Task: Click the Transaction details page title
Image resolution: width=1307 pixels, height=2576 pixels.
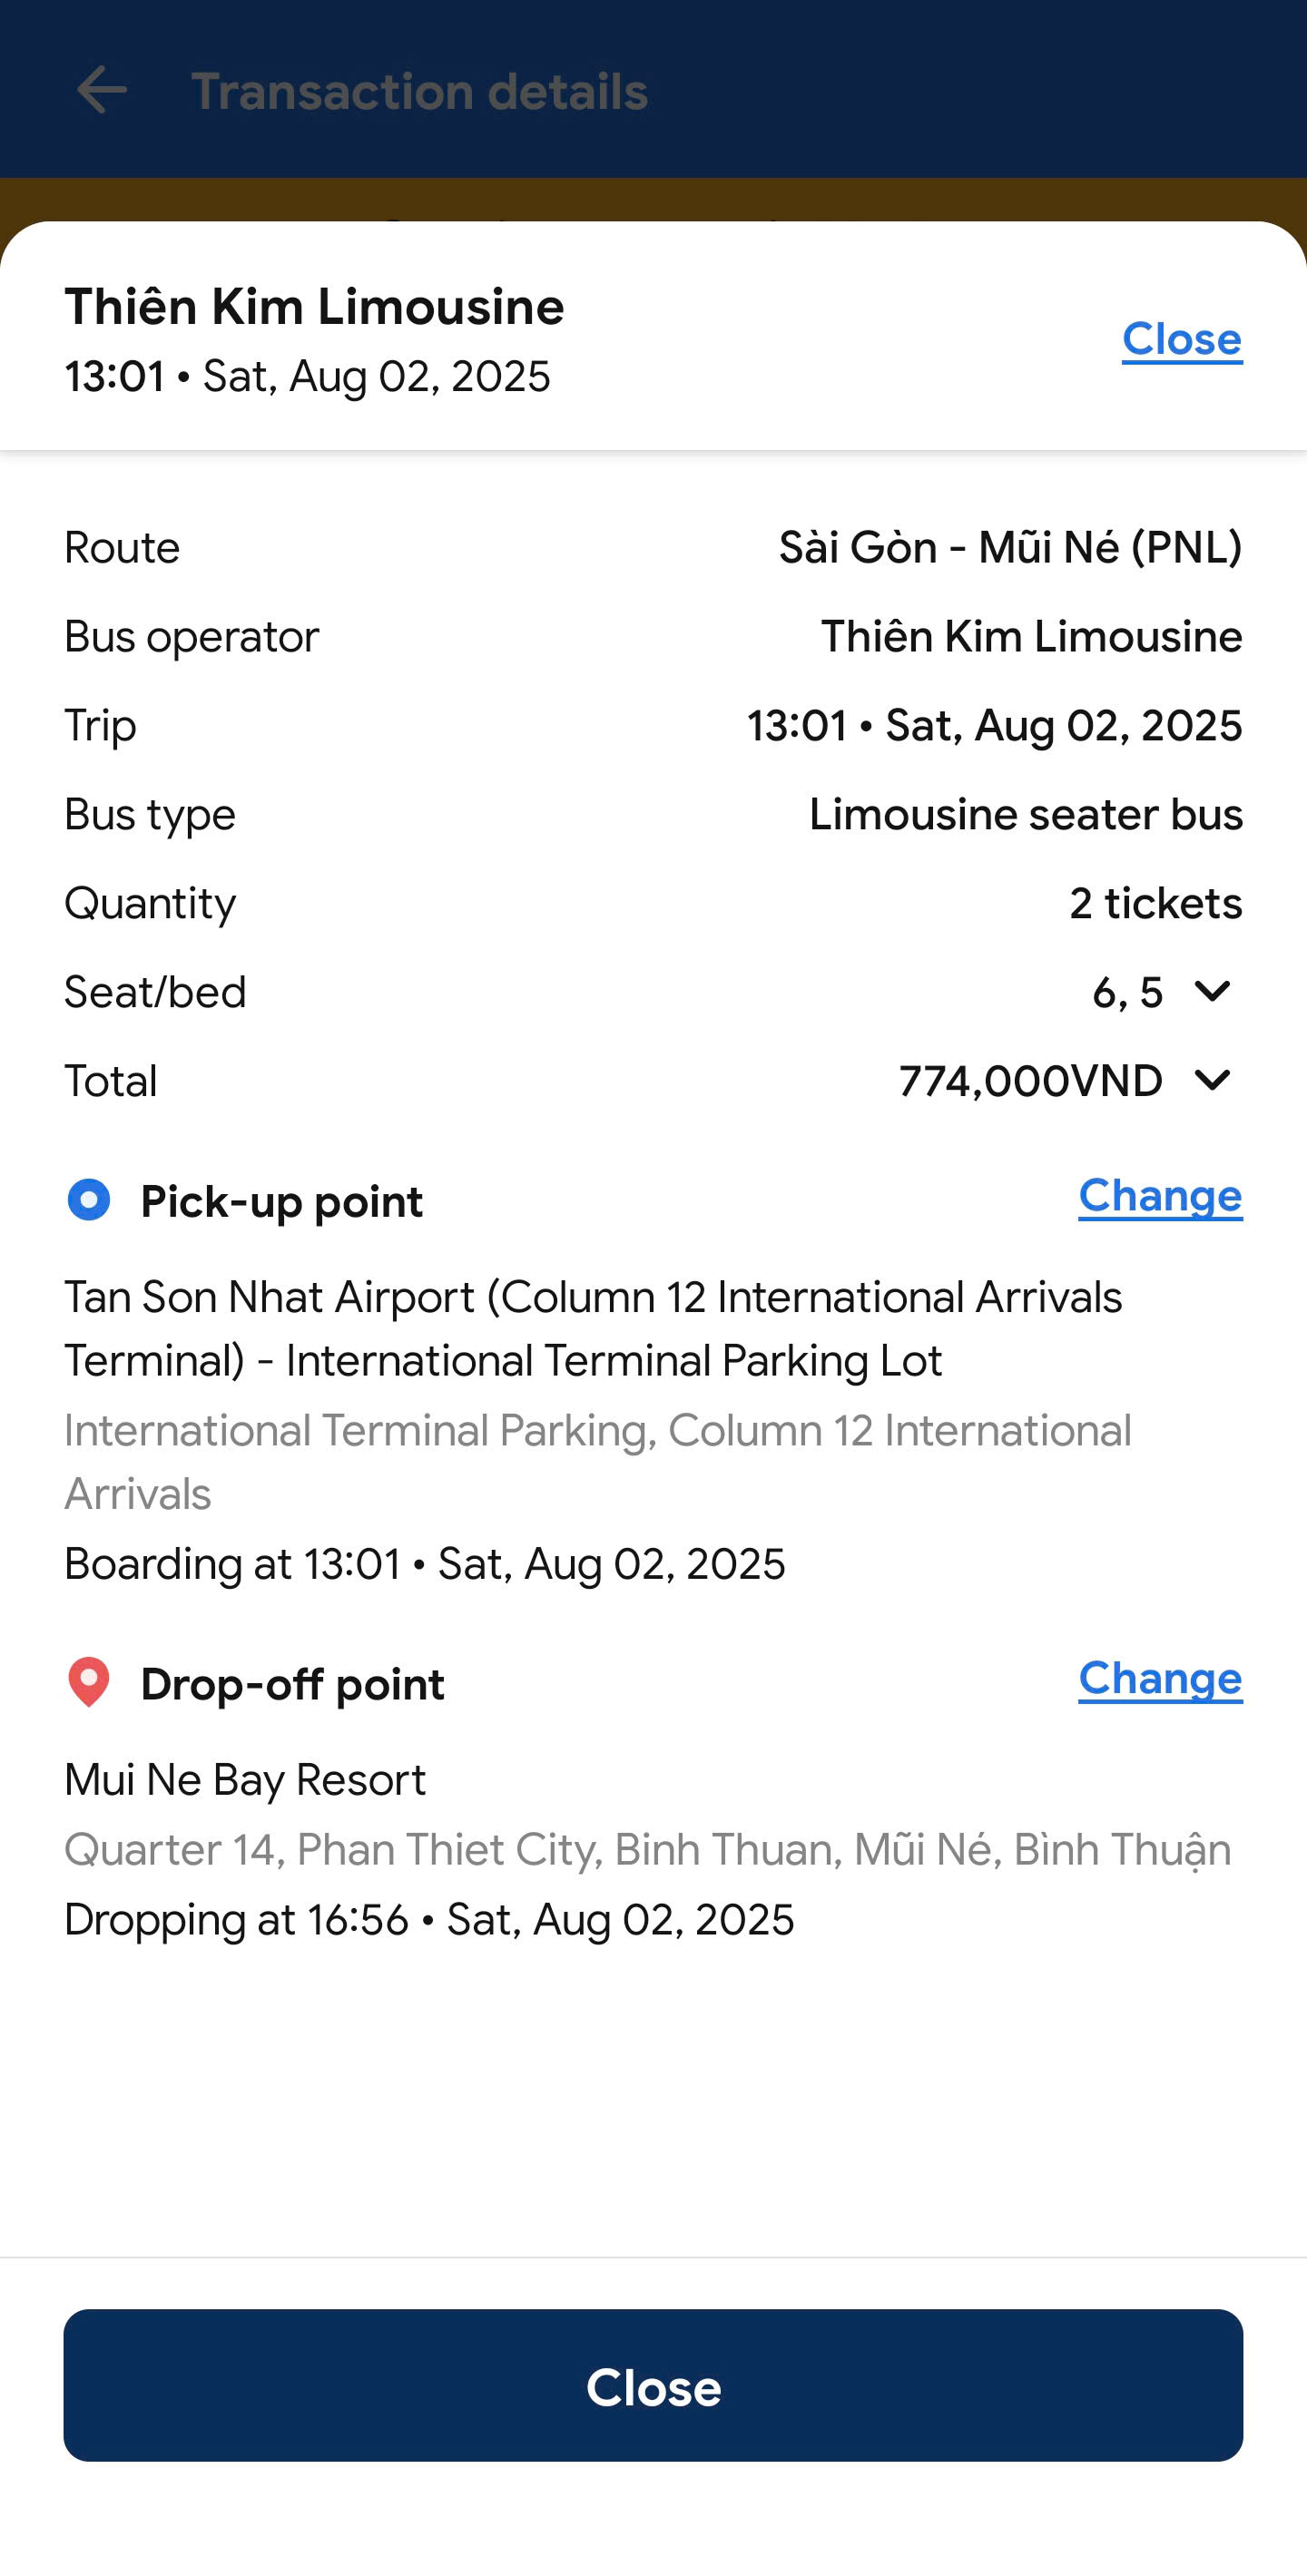Action: (x=419, y=91)
